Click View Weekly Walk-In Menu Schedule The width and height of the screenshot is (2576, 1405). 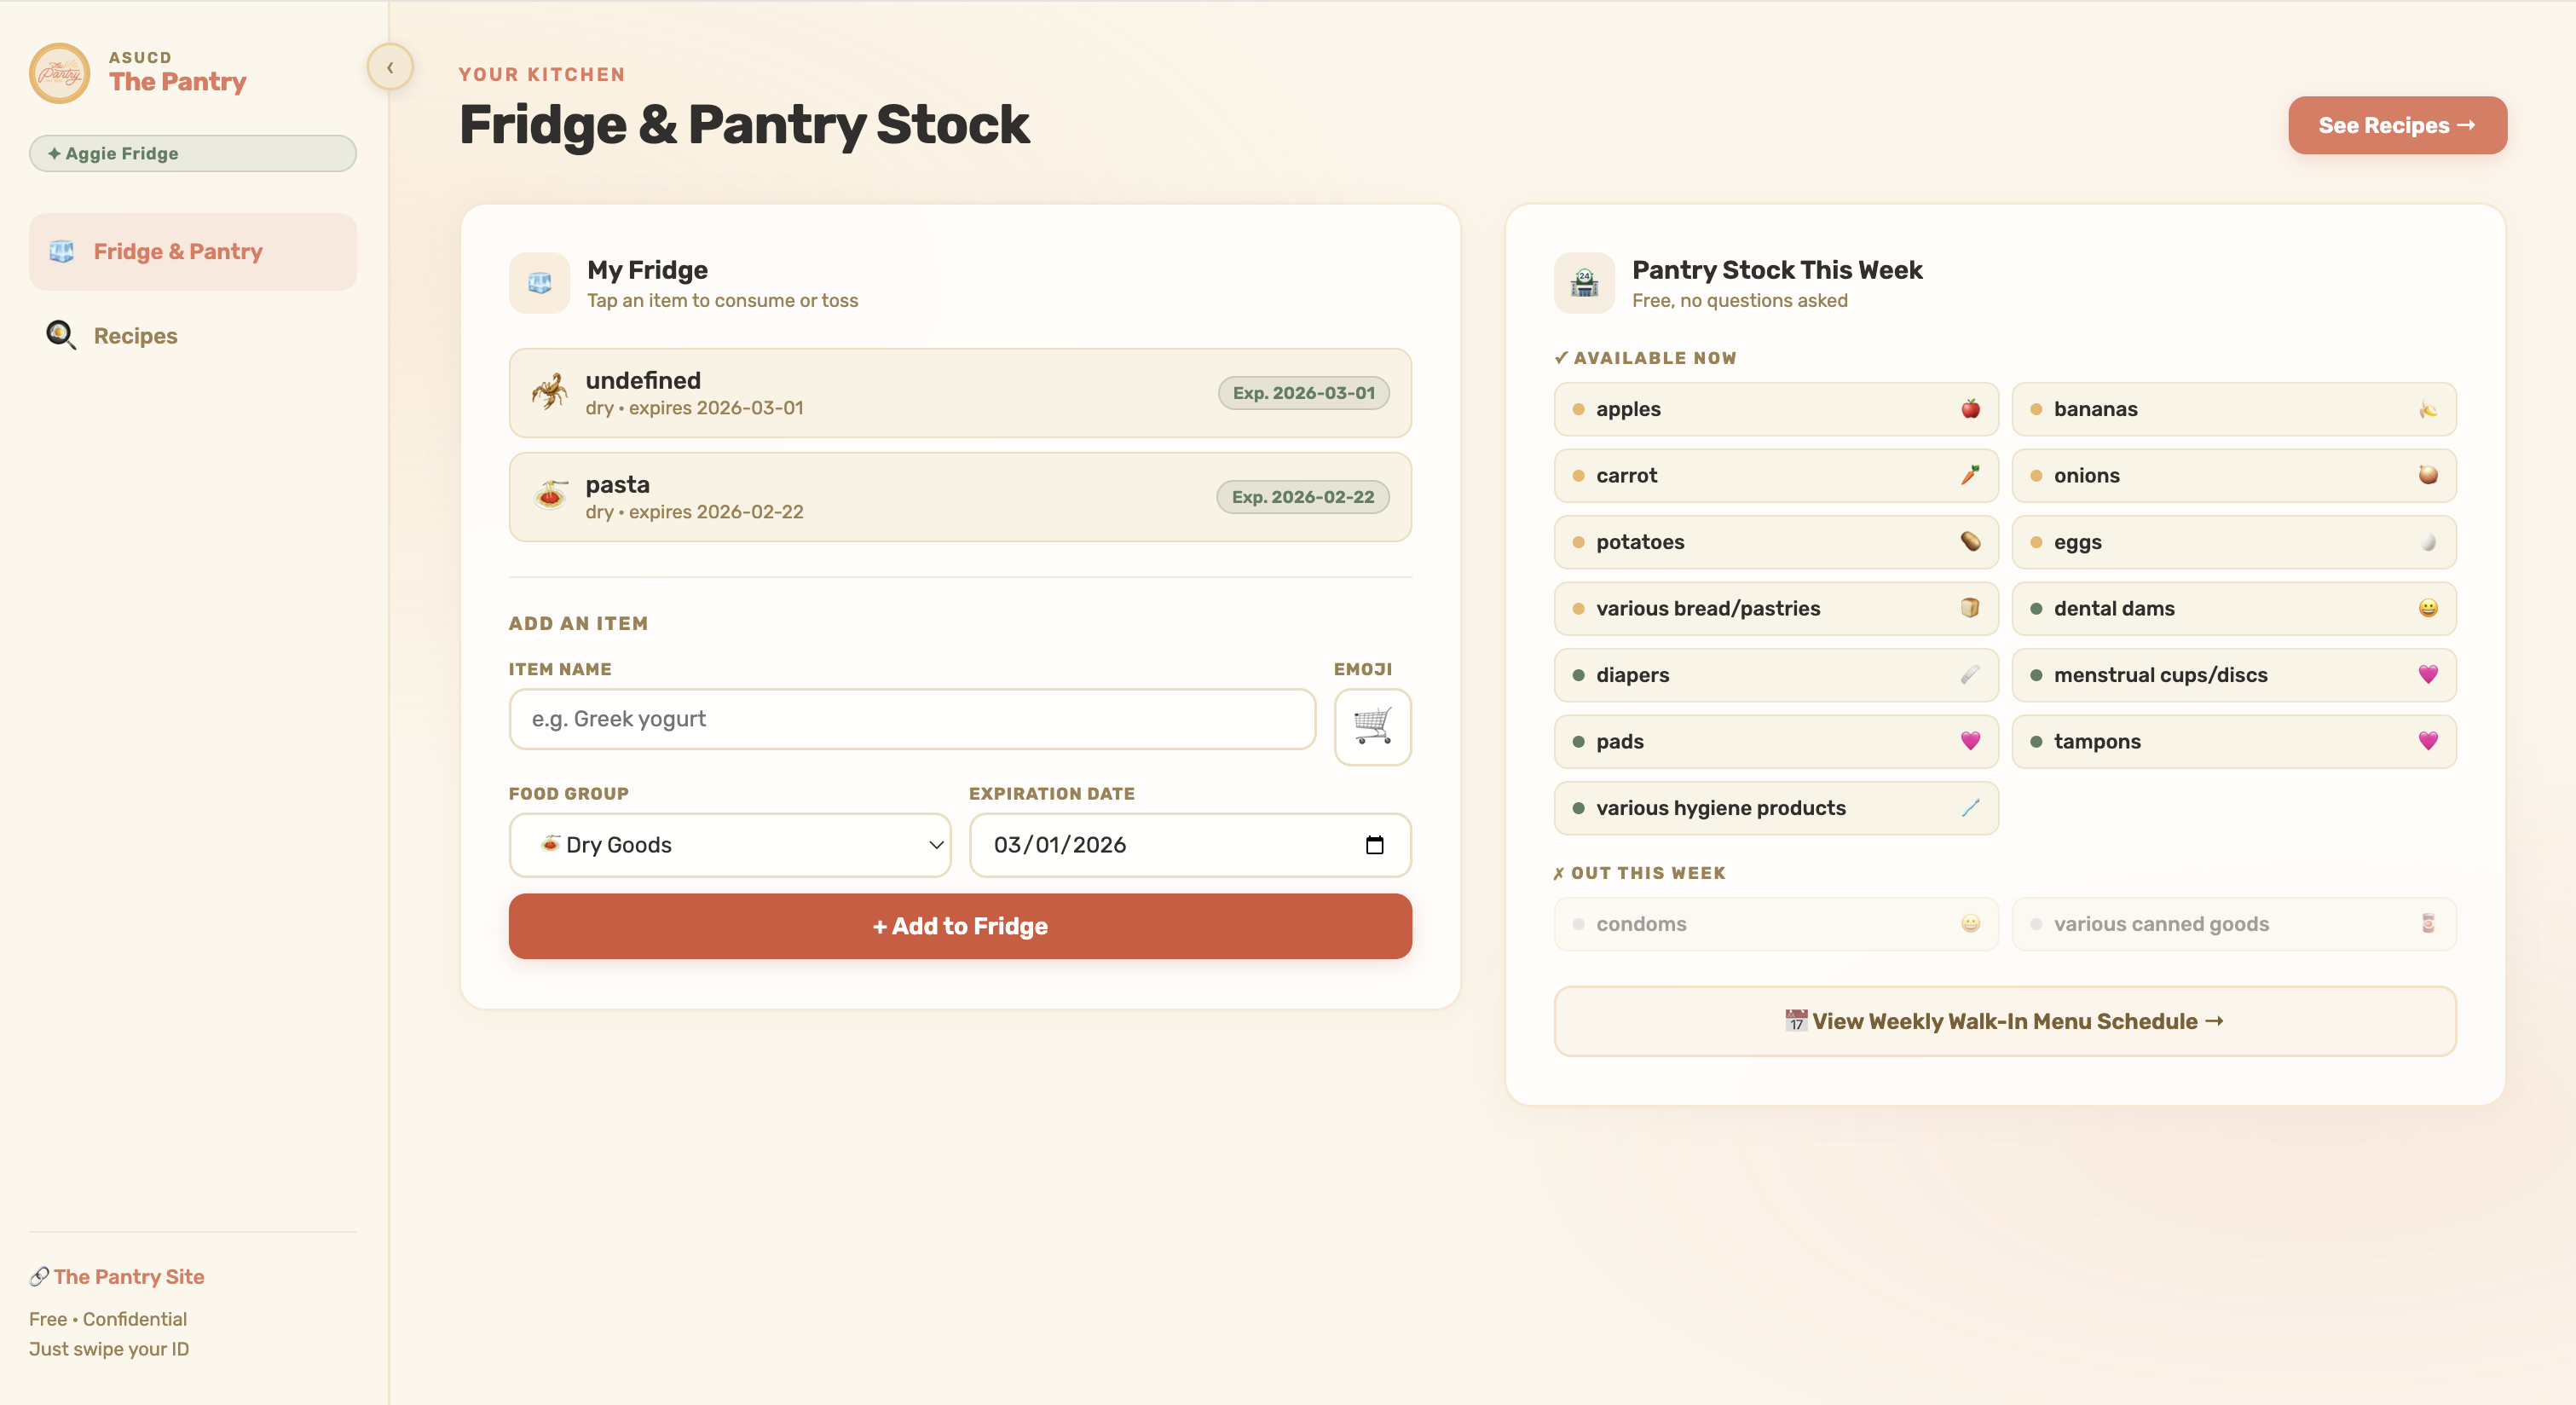point(2004,1021)
